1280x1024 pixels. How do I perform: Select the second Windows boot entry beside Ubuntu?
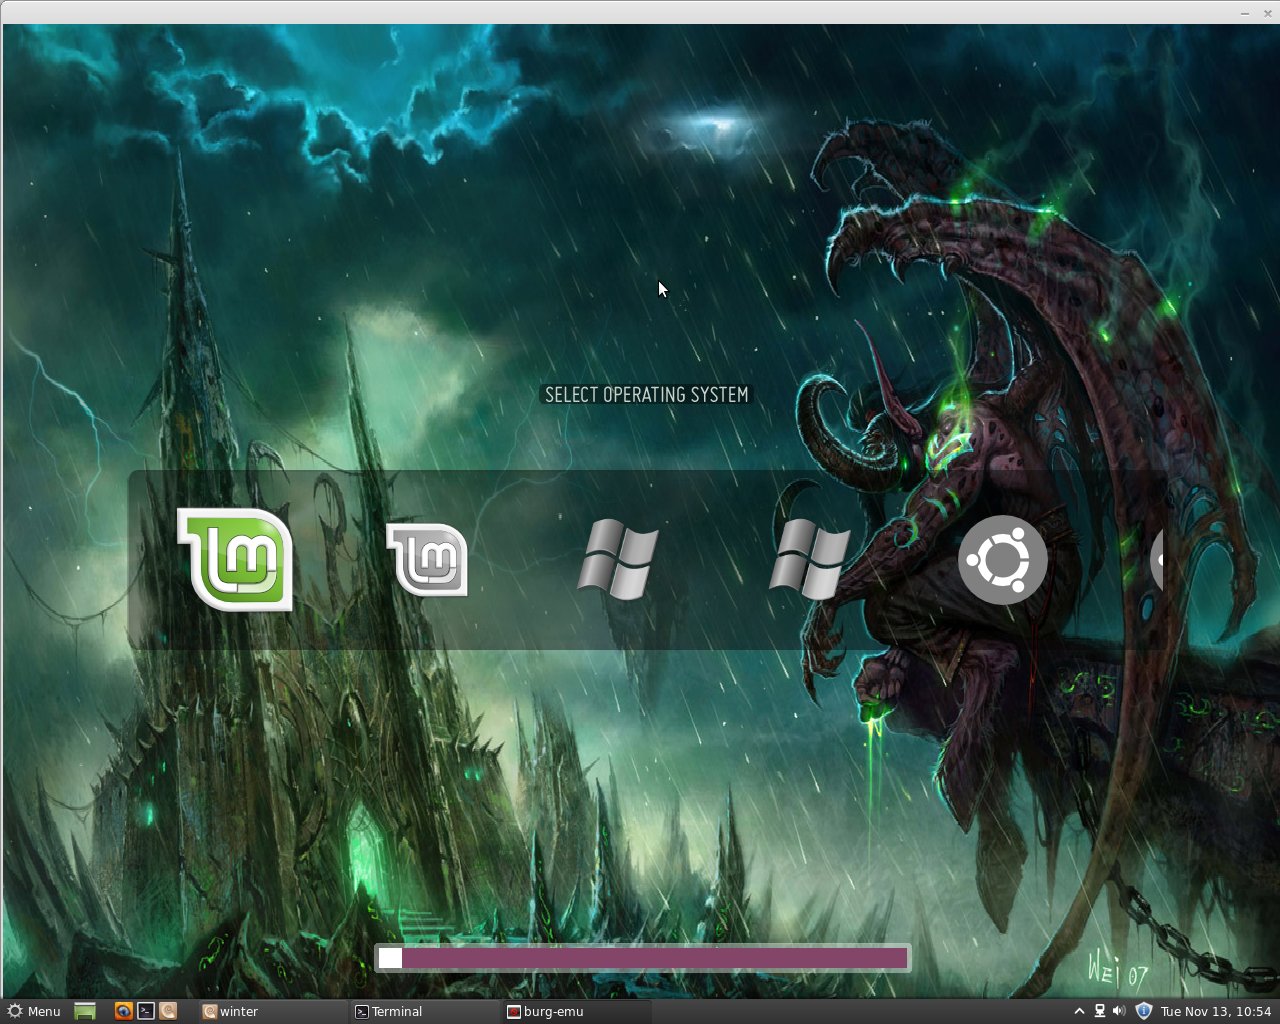(x=809, y=560)
